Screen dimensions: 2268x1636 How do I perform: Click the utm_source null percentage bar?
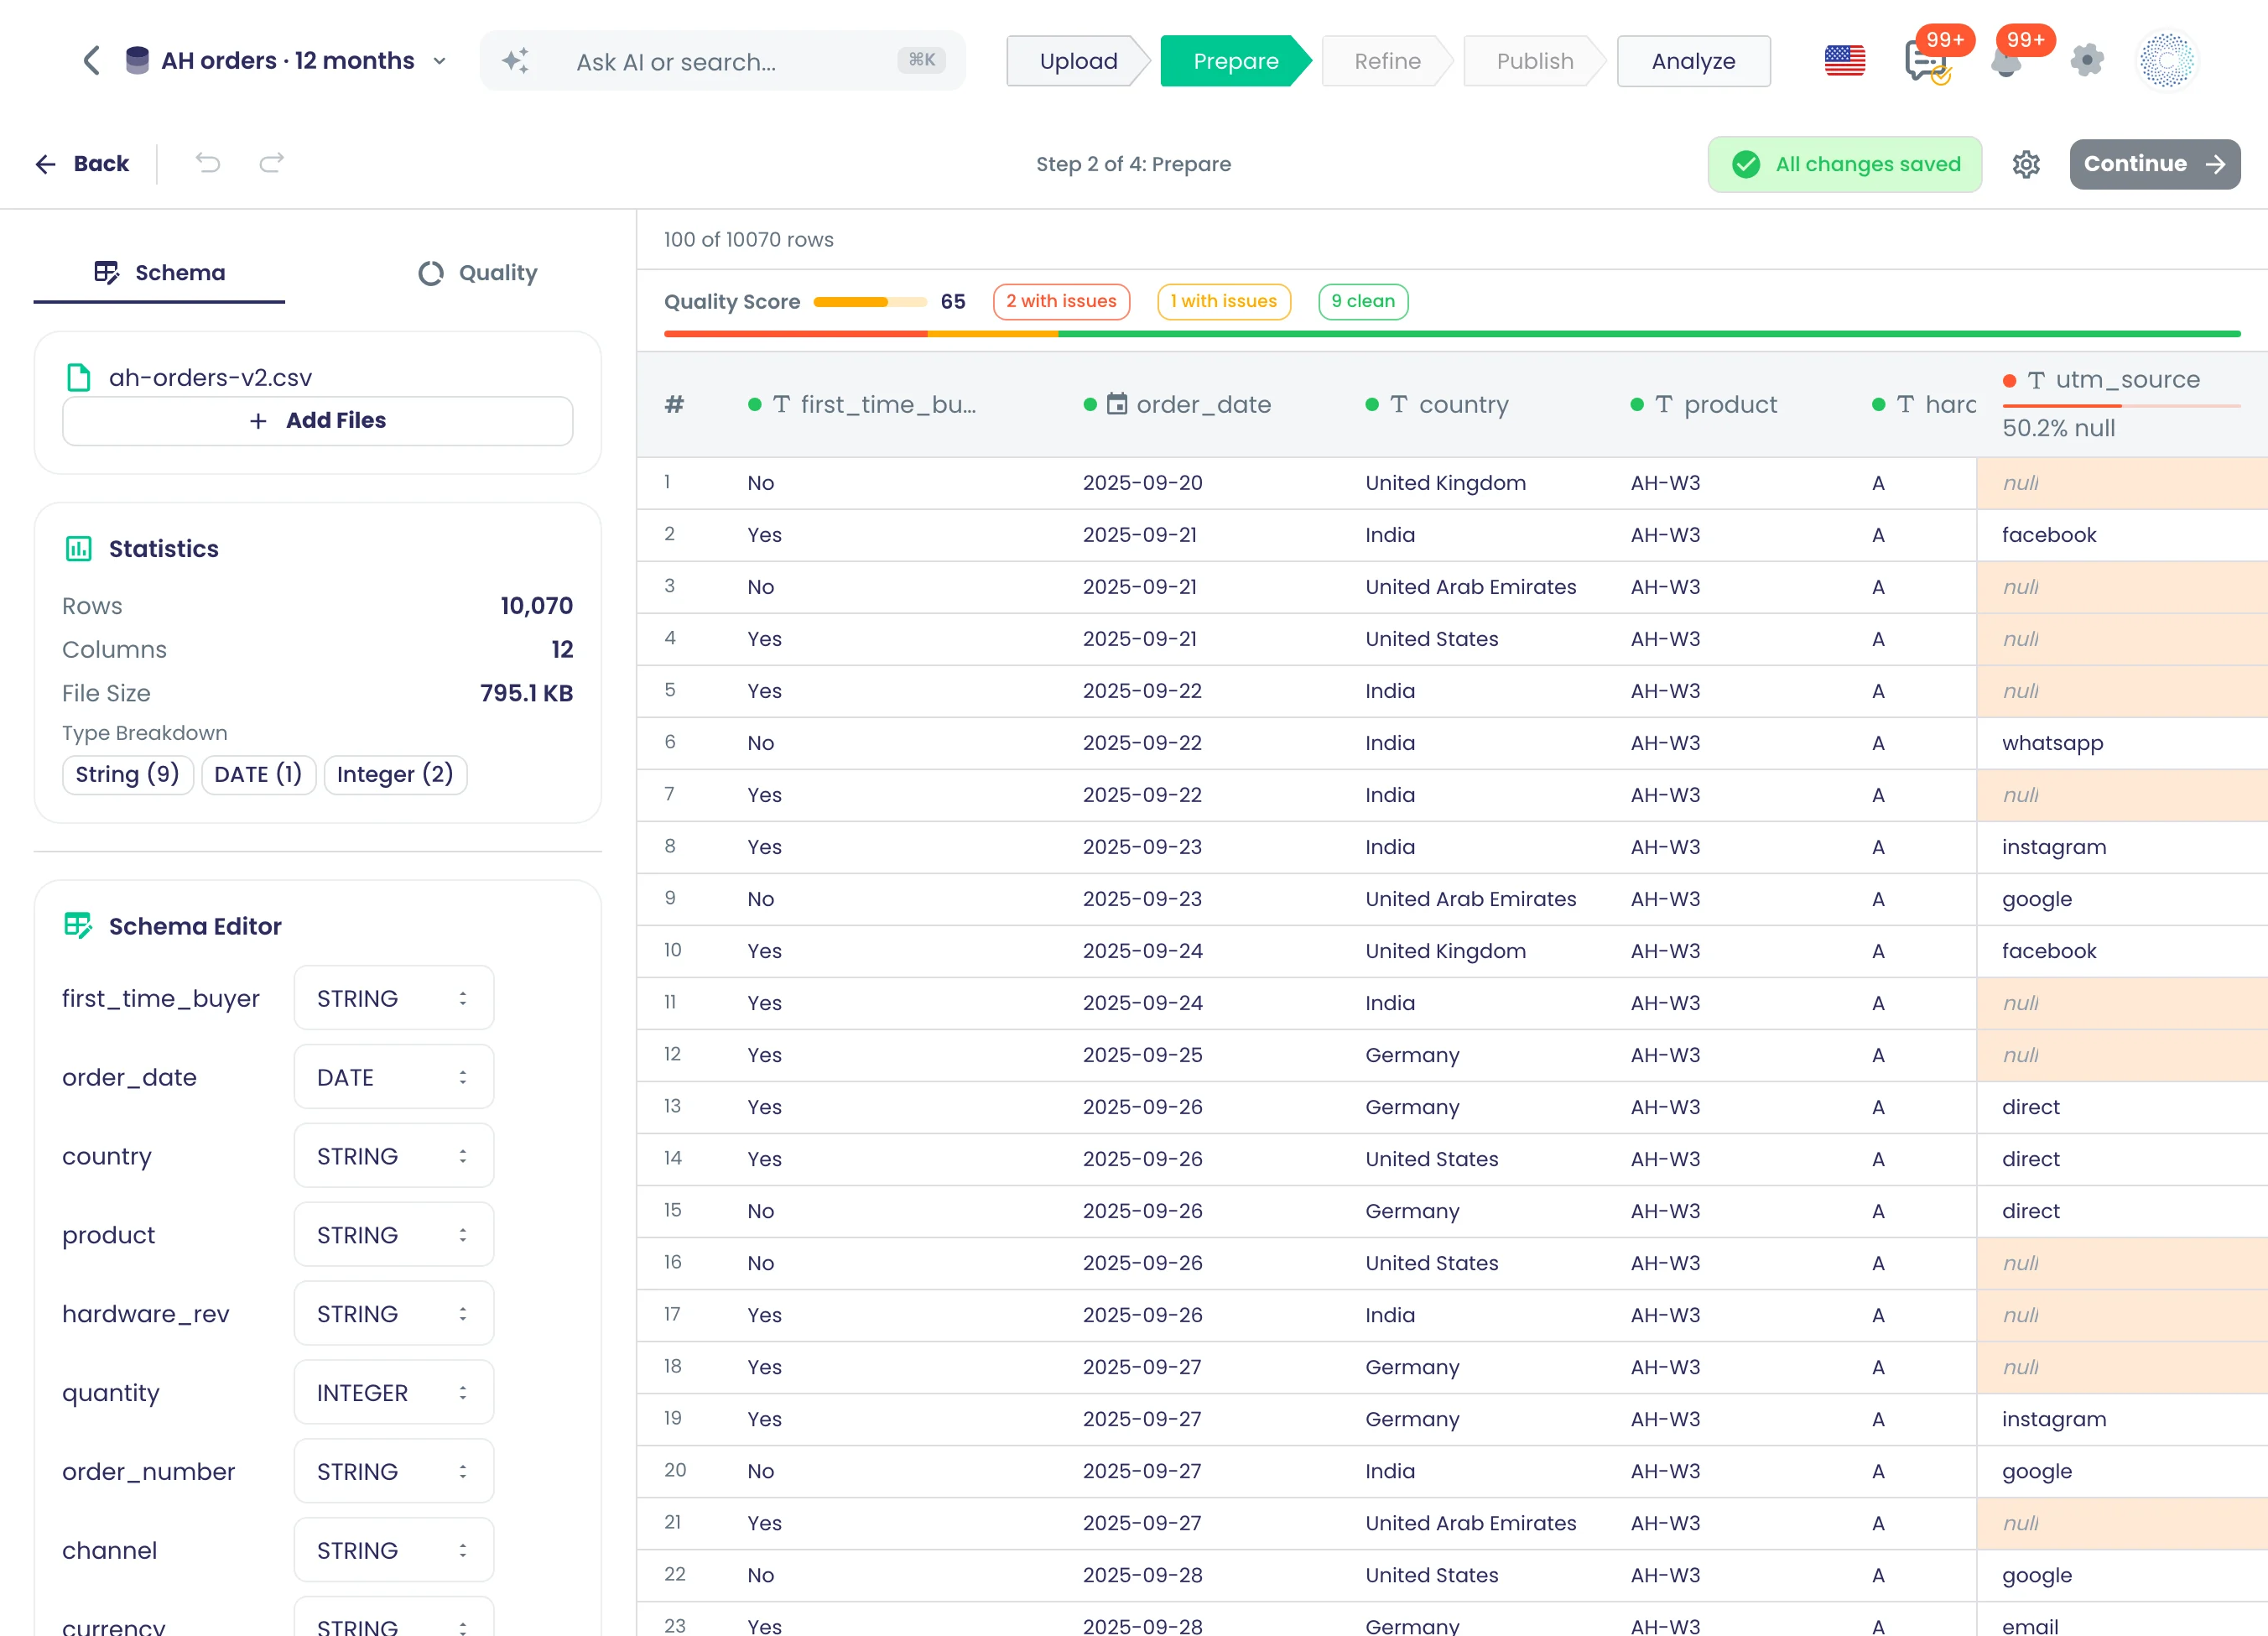point(2121,405)
